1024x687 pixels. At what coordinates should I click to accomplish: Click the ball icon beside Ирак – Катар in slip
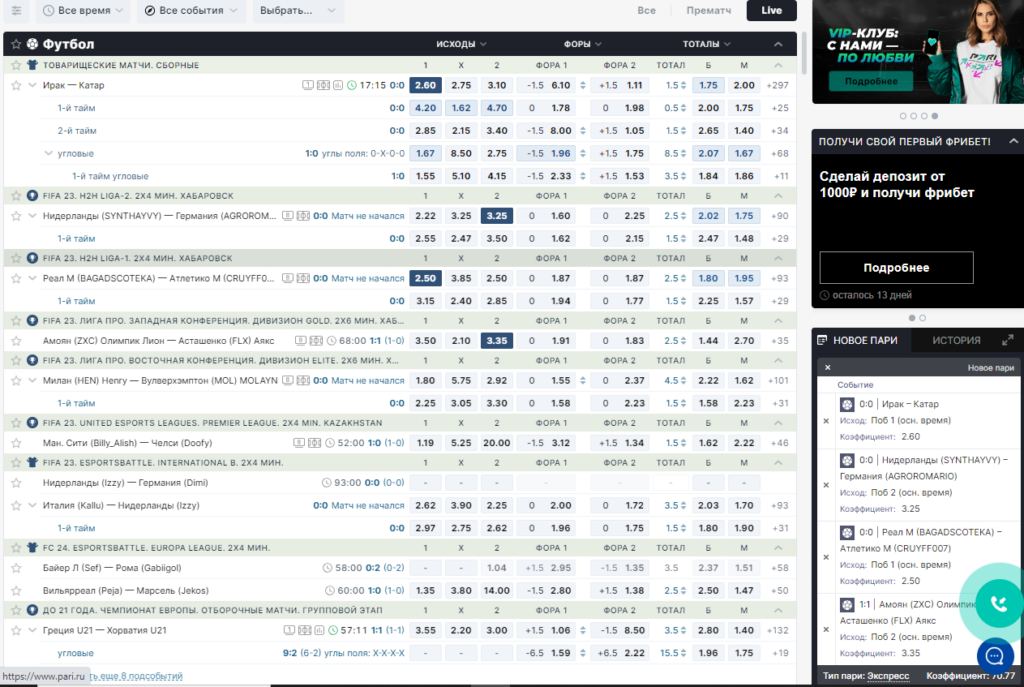click(847, 404)
